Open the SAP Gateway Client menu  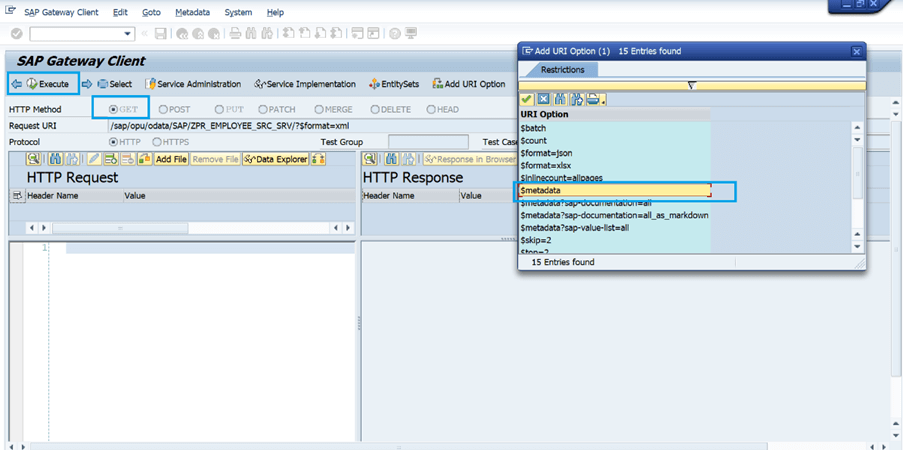(61, 12)
